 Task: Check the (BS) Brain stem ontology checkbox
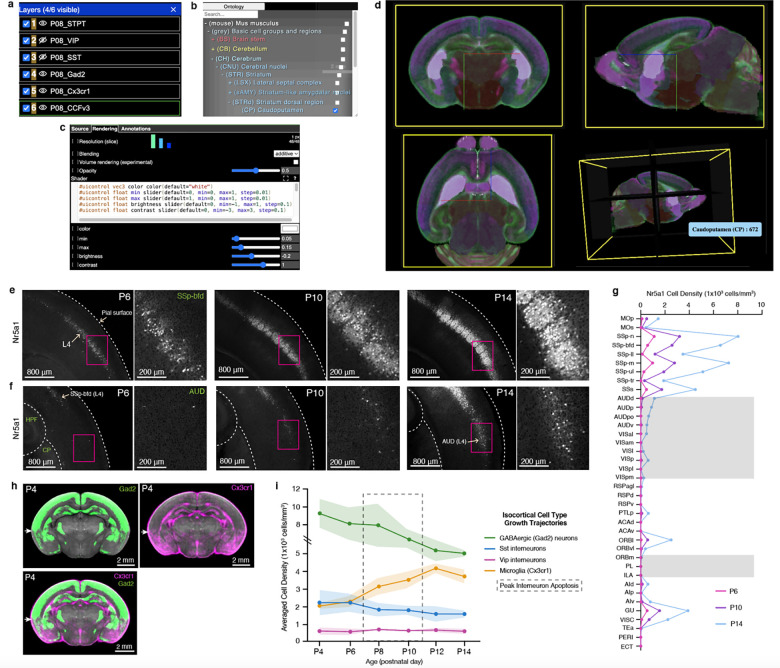[343, 39]
